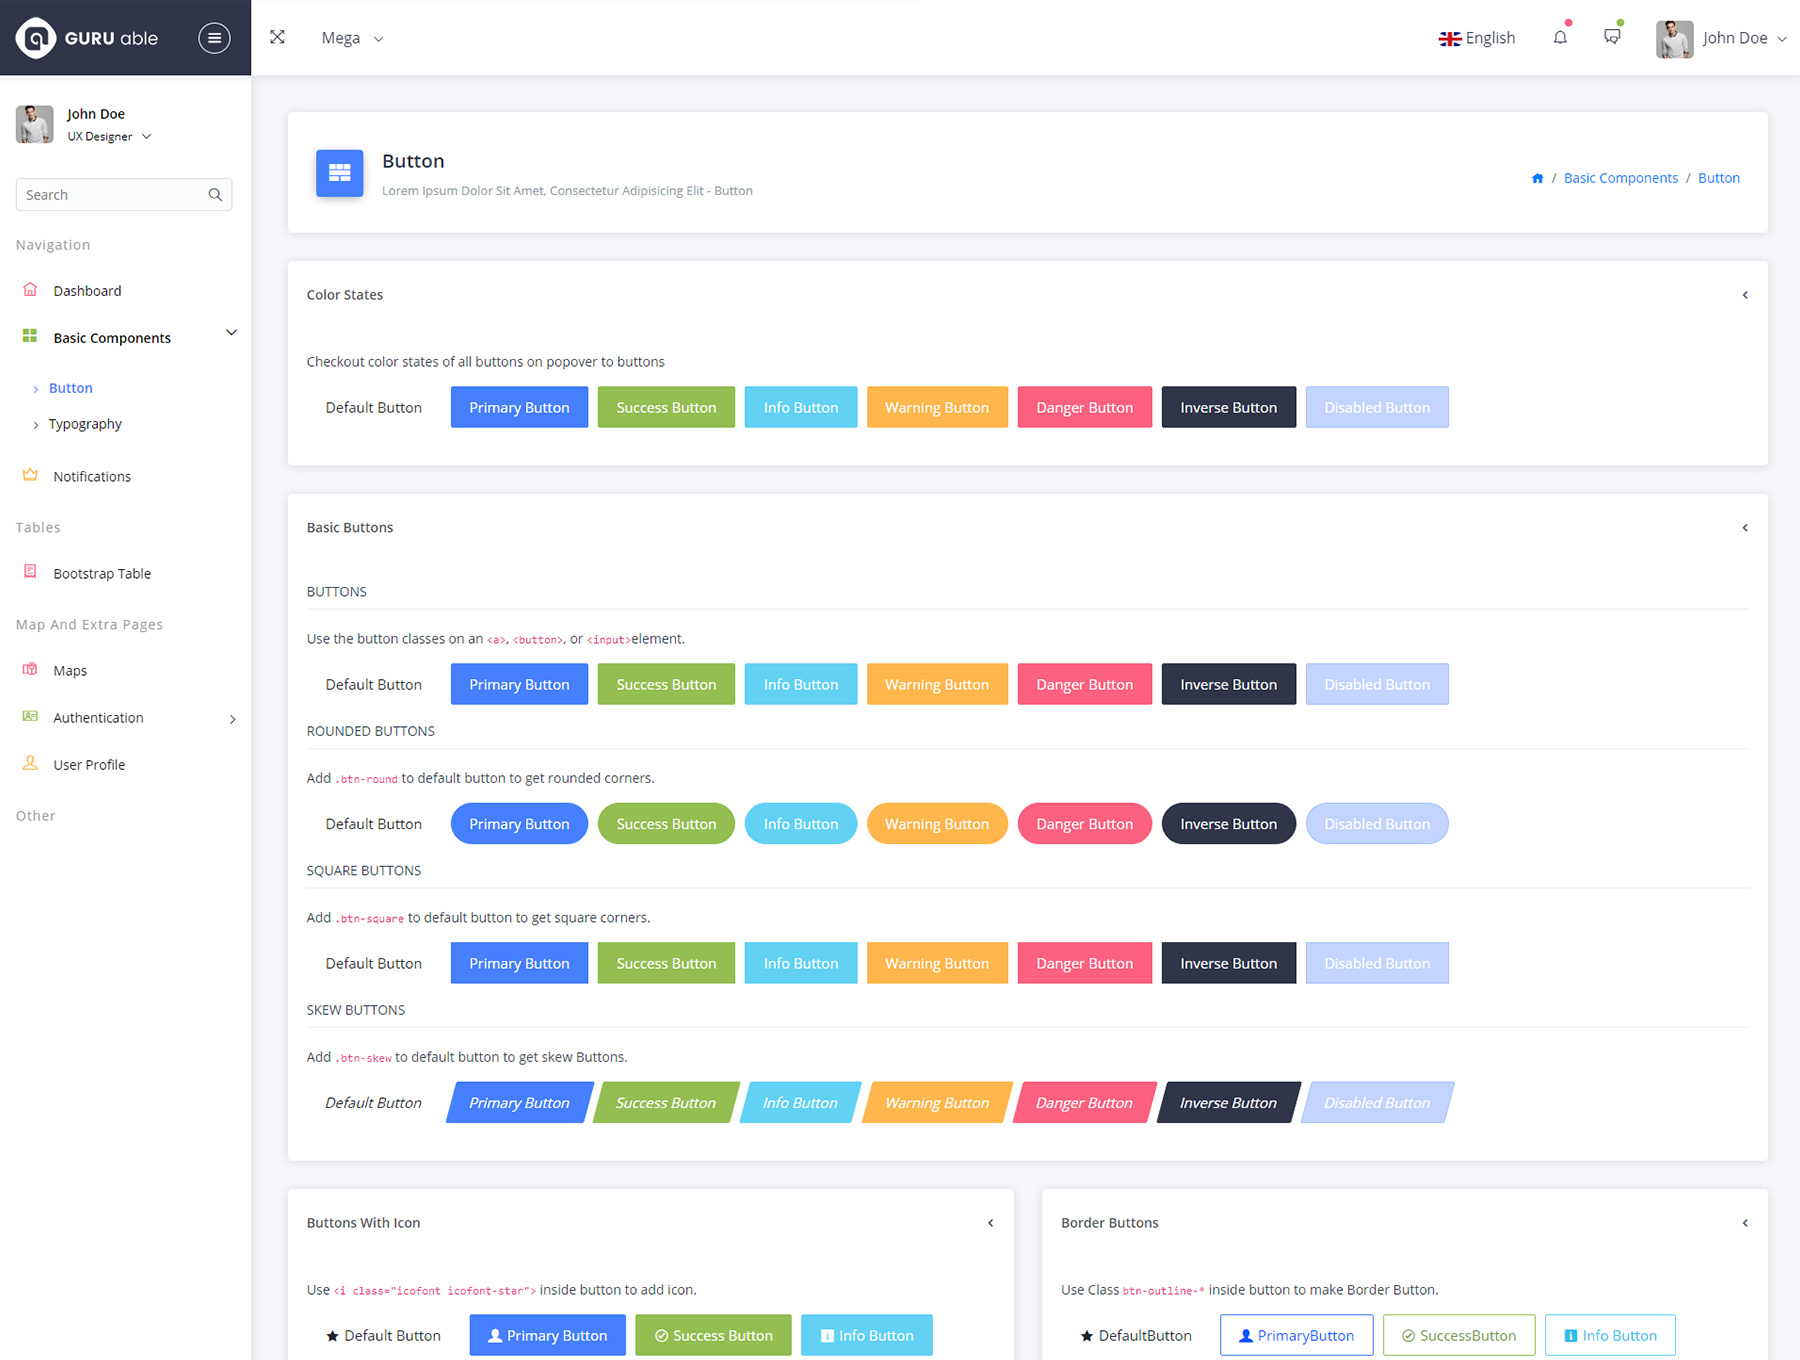Open the Mega dropdown menu
The height and width of the screenshot is (1360, 1800).
pyautogui.click(x=352, y=38)
